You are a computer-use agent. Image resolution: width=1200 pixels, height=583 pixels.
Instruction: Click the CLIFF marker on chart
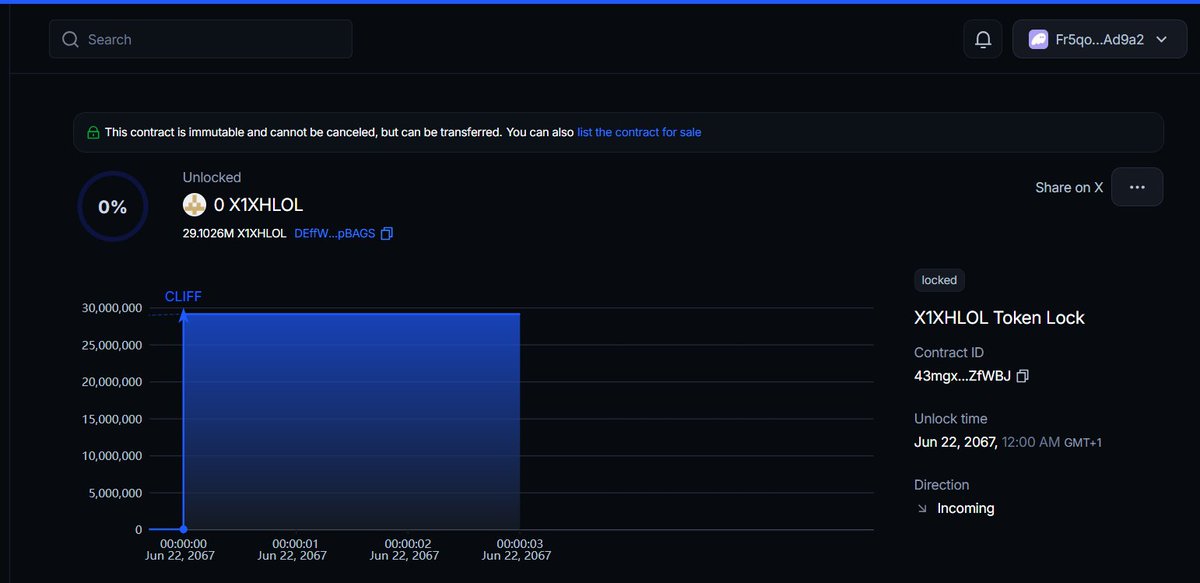pos(183,296)
